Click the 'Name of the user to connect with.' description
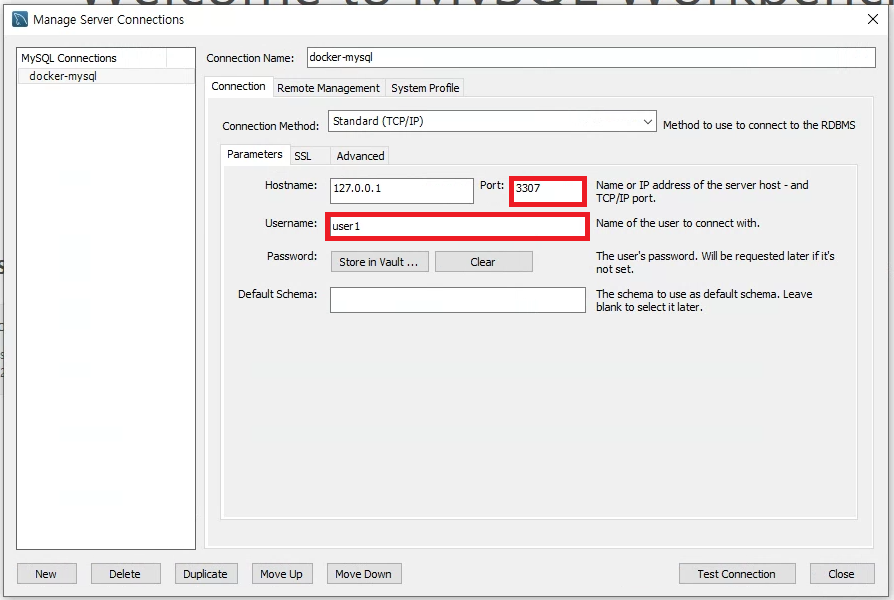Screen dimensions: 894x600 (677, 223)
